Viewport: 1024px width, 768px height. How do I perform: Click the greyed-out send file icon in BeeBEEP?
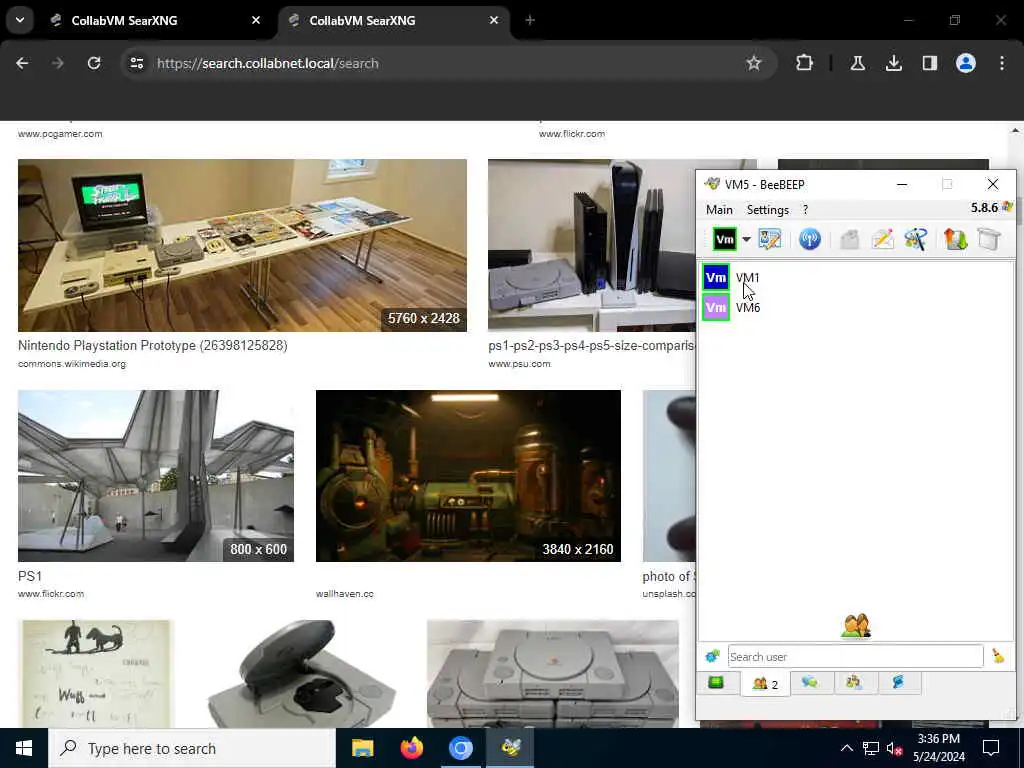click(x=850, y=240)
